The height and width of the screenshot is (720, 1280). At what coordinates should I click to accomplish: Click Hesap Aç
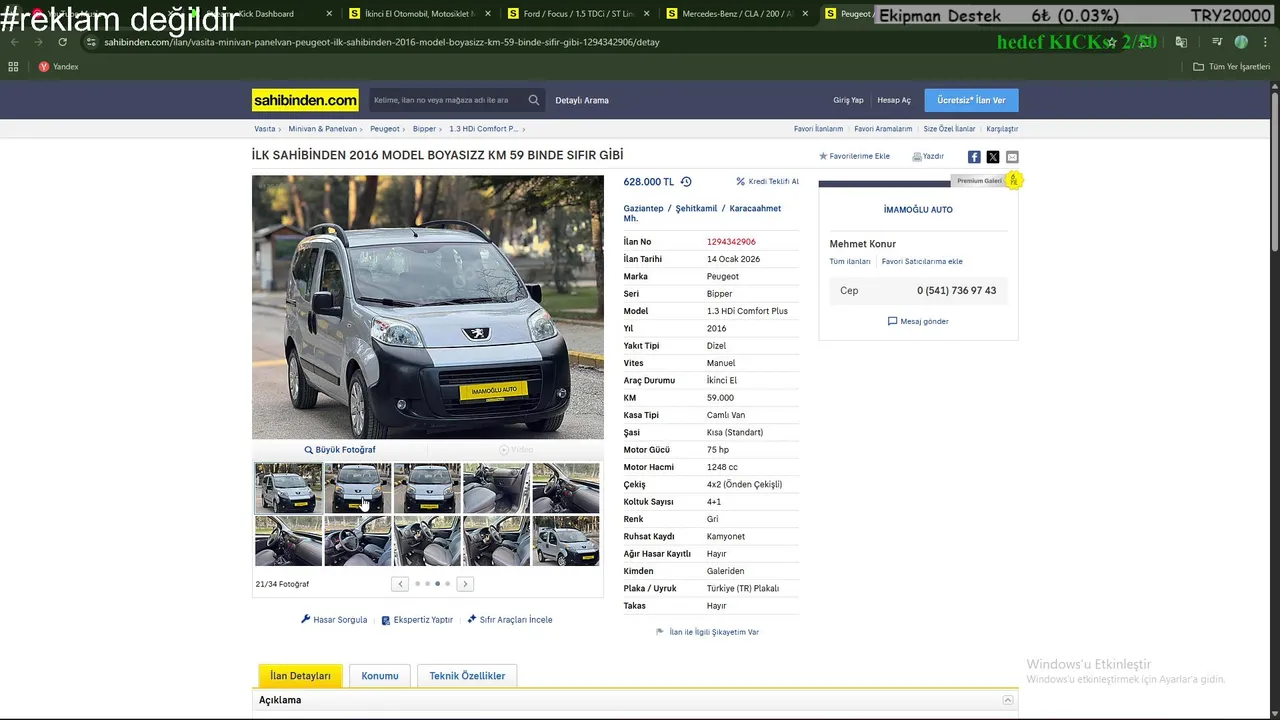(894, 100)
